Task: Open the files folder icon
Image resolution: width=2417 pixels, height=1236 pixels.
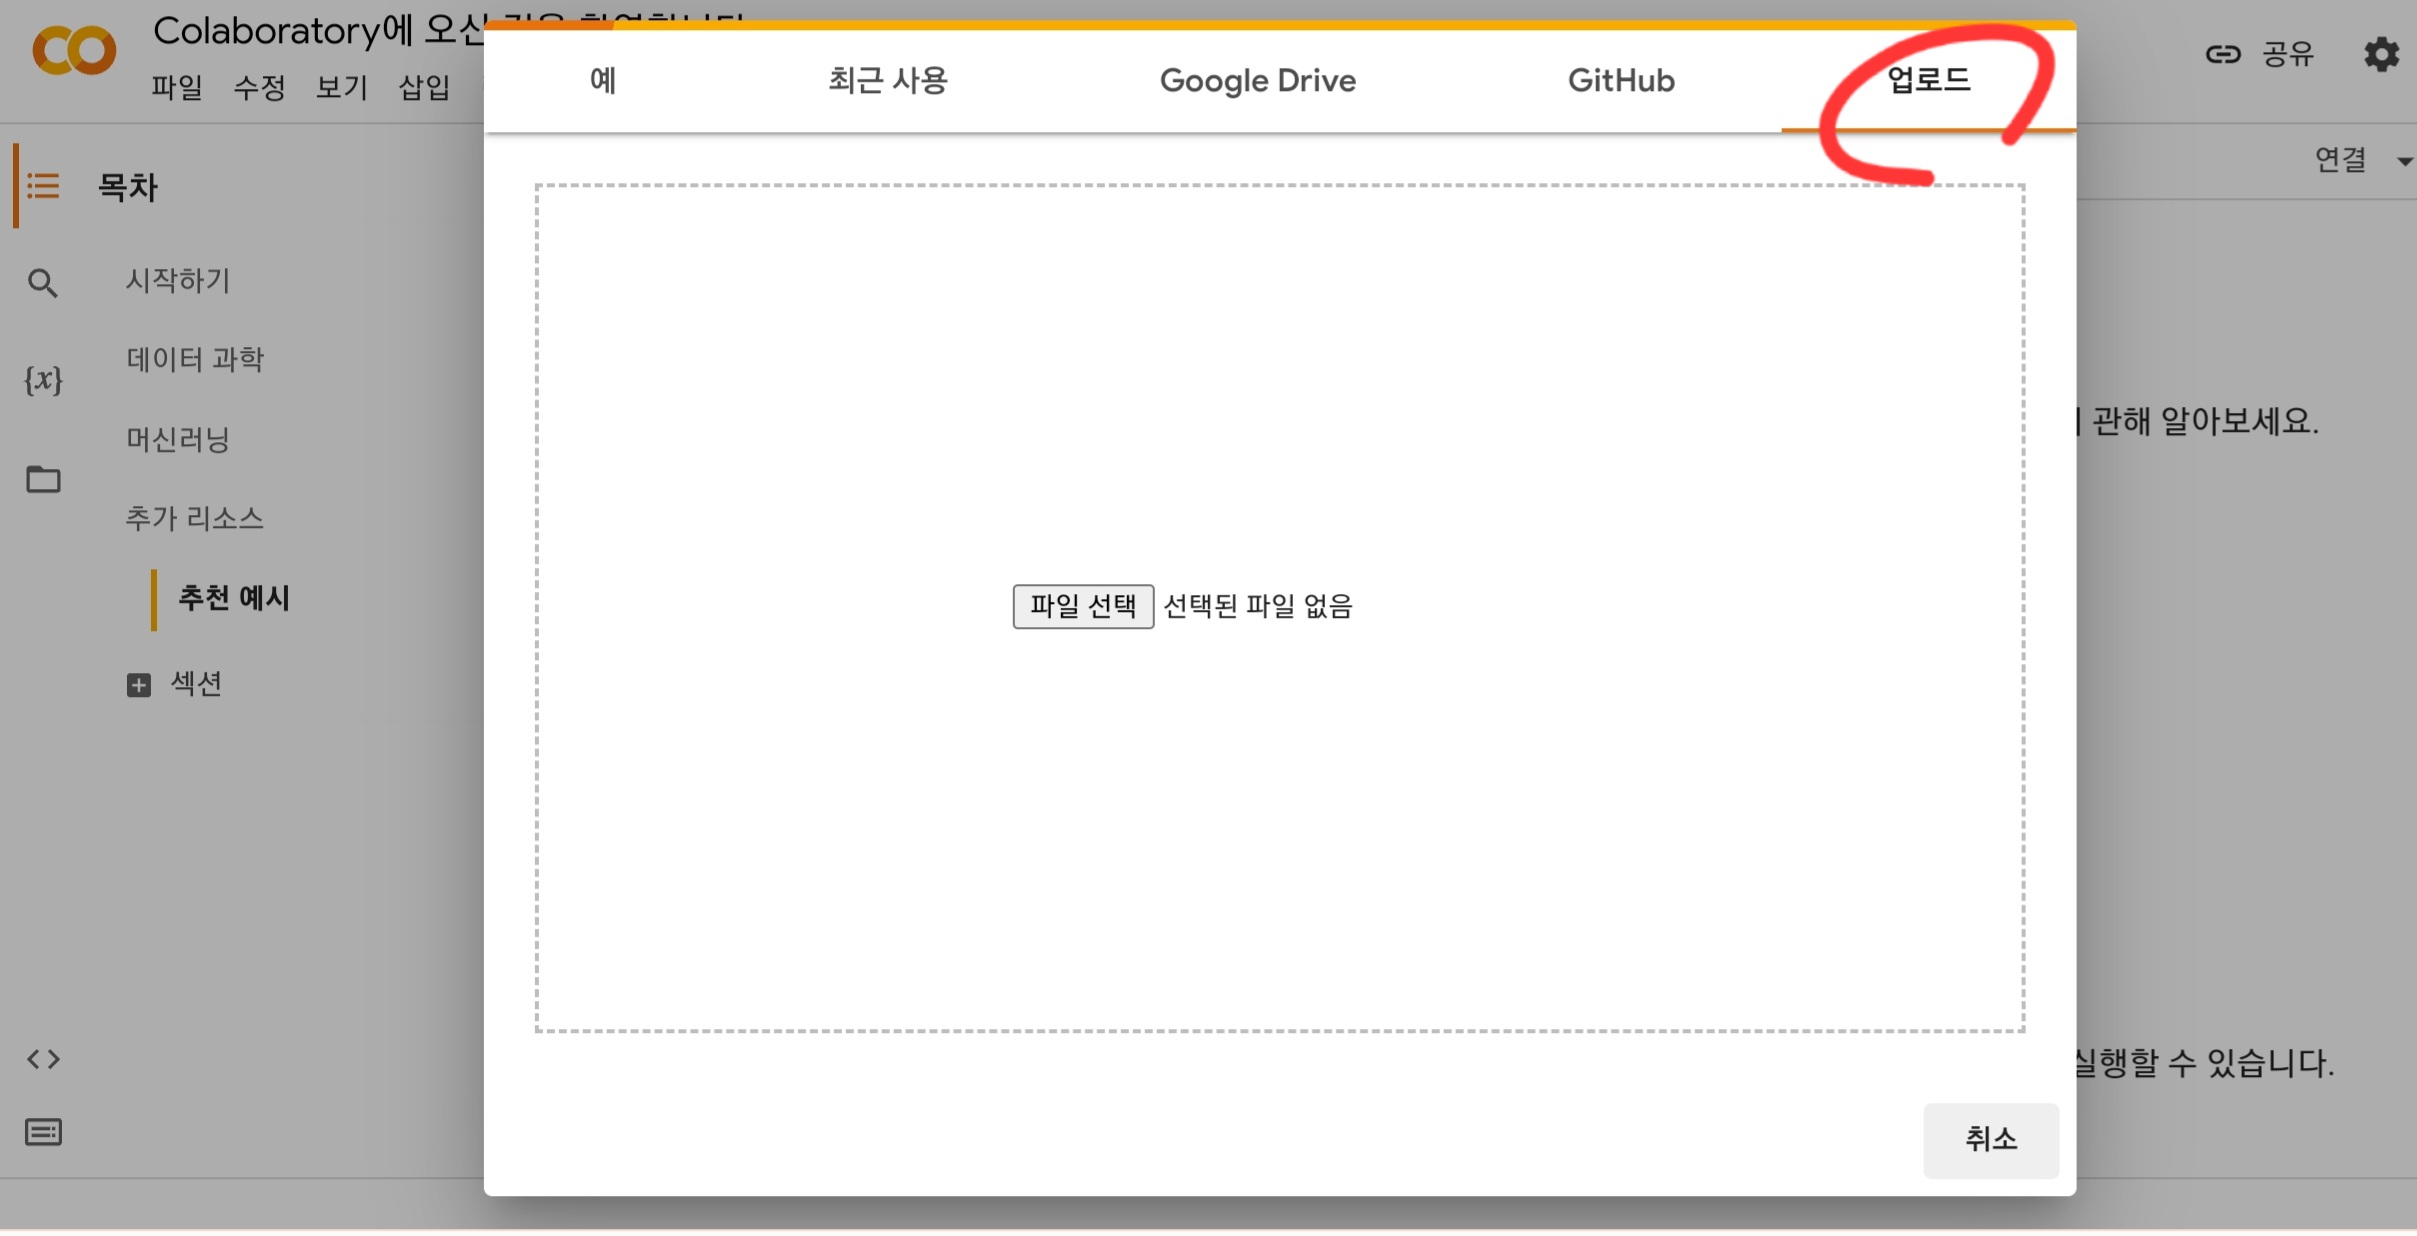Action: pos(43,480)
